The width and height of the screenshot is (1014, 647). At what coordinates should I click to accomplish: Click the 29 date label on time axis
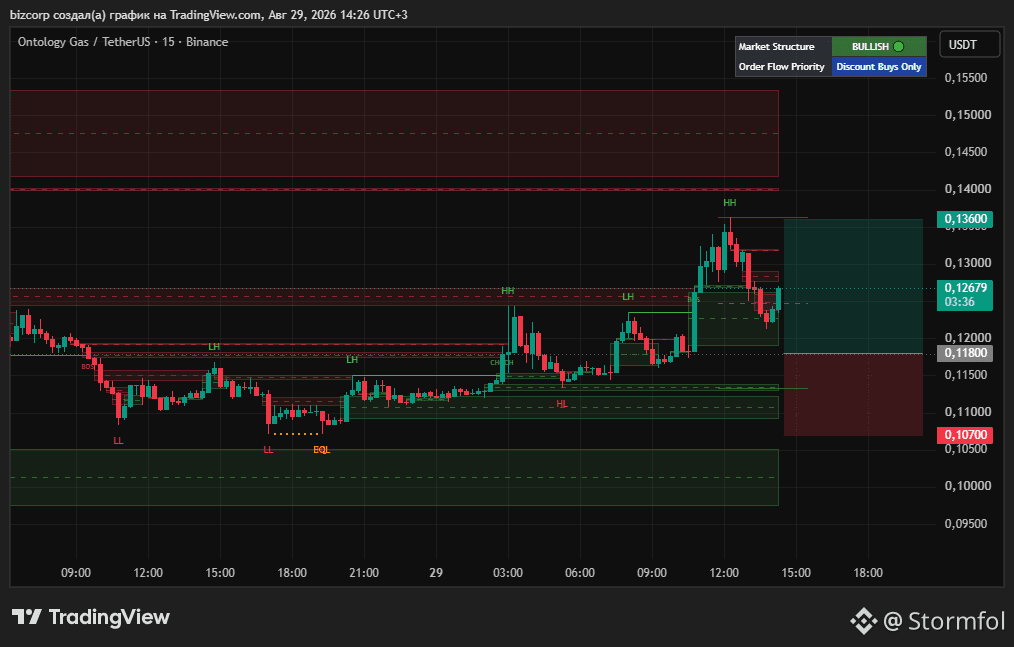(x=436, y=573)
